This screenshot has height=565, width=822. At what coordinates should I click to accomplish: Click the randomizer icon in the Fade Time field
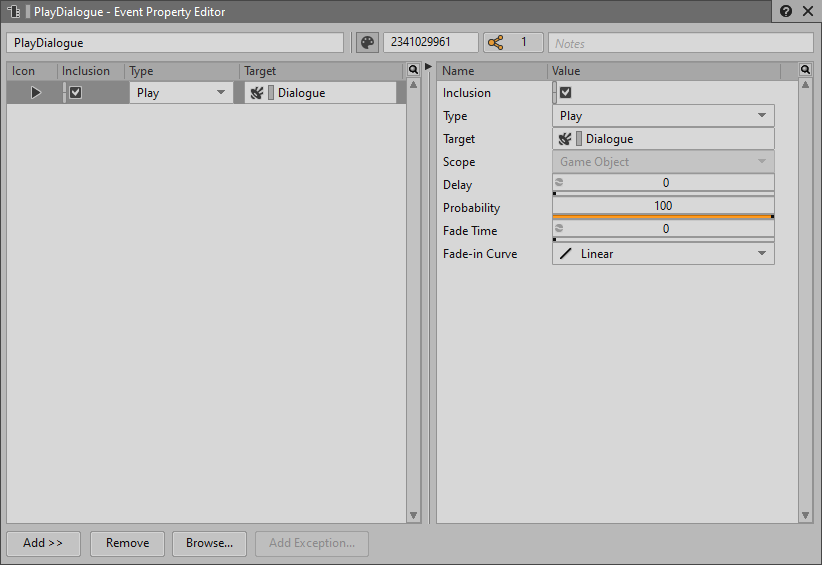click(x=560, y=229)
